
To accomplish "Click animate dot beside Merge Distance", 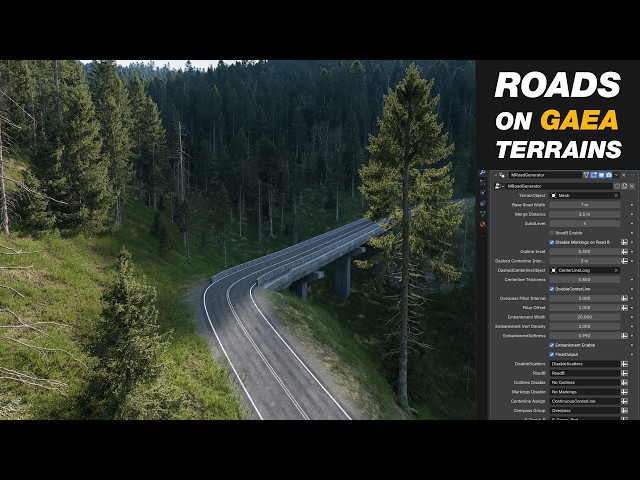I will pyautogui.click(x=632, y=214).
